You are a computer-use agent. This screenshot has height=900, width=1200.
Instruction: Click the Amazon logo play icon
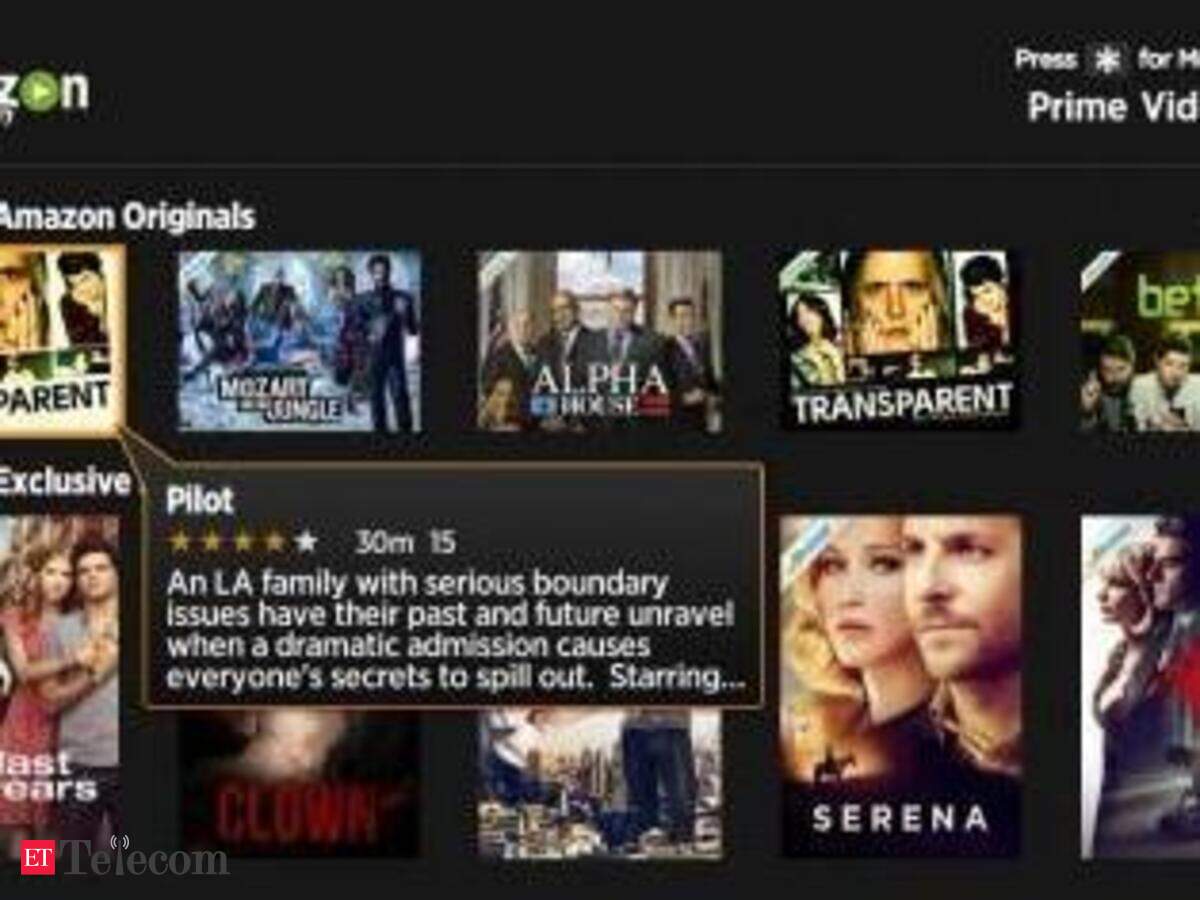[x=38, y=94]
